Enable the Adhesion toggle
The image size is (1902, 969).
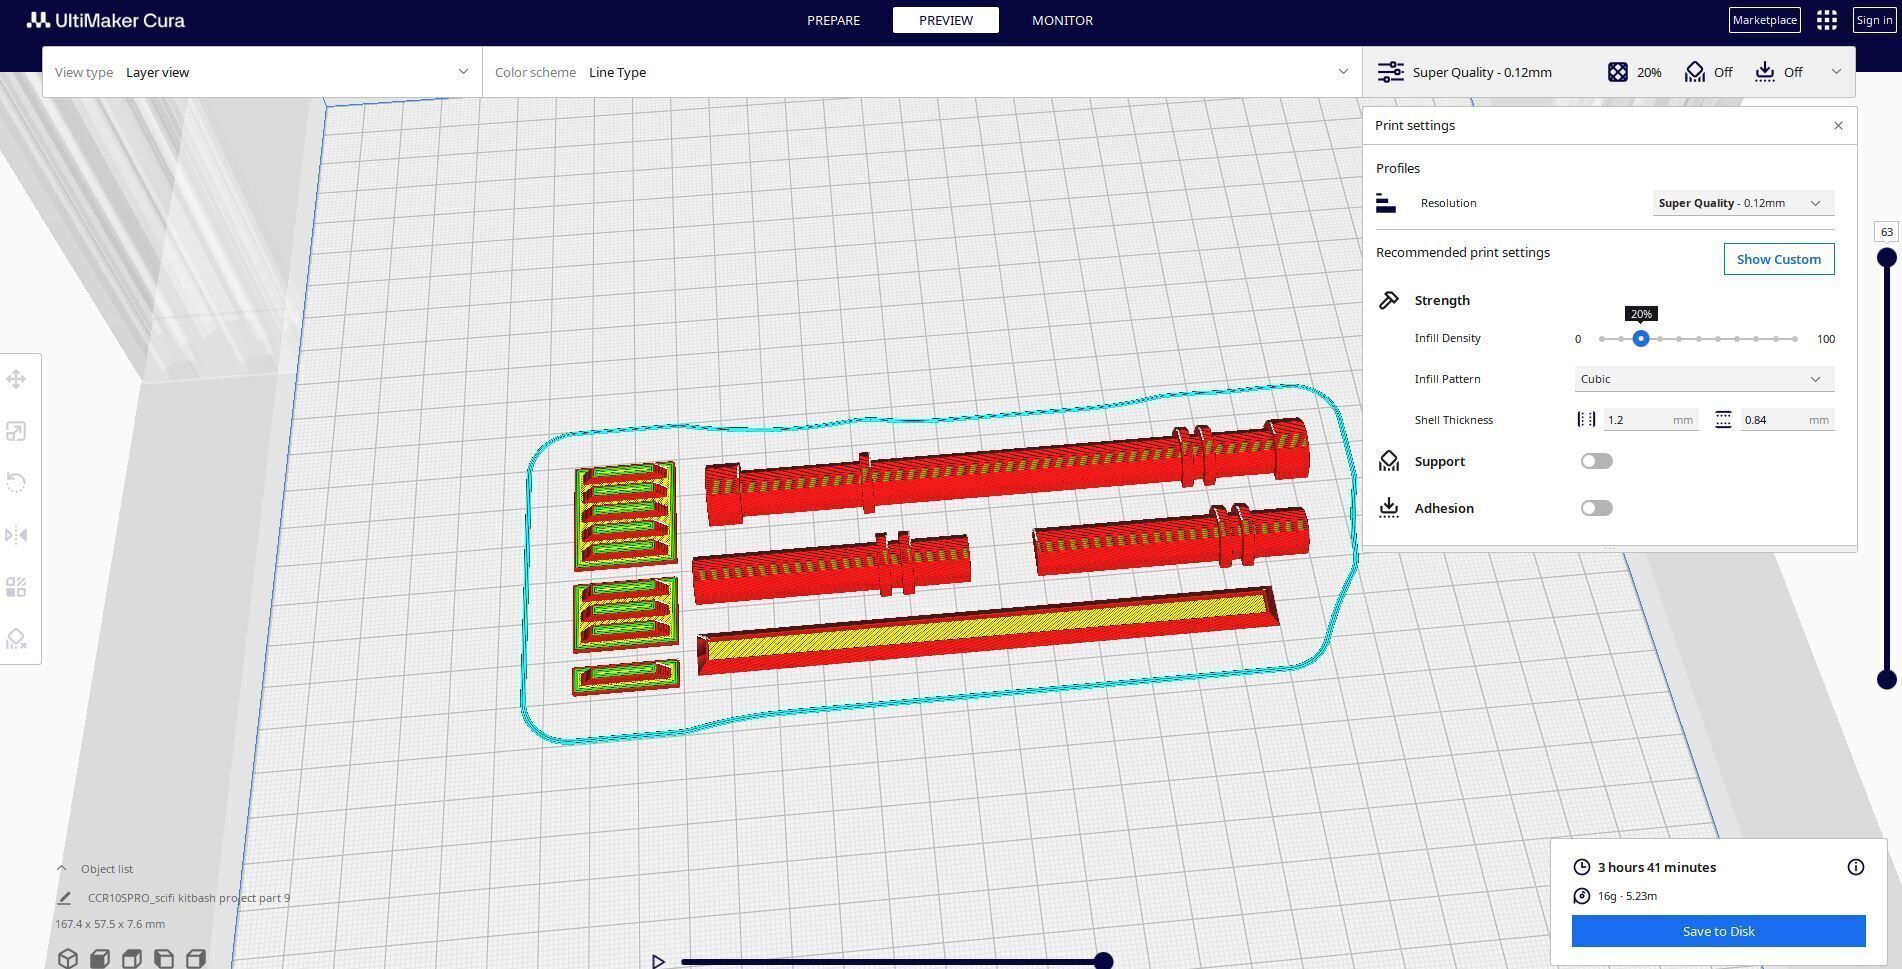[x=1597, y=508]
